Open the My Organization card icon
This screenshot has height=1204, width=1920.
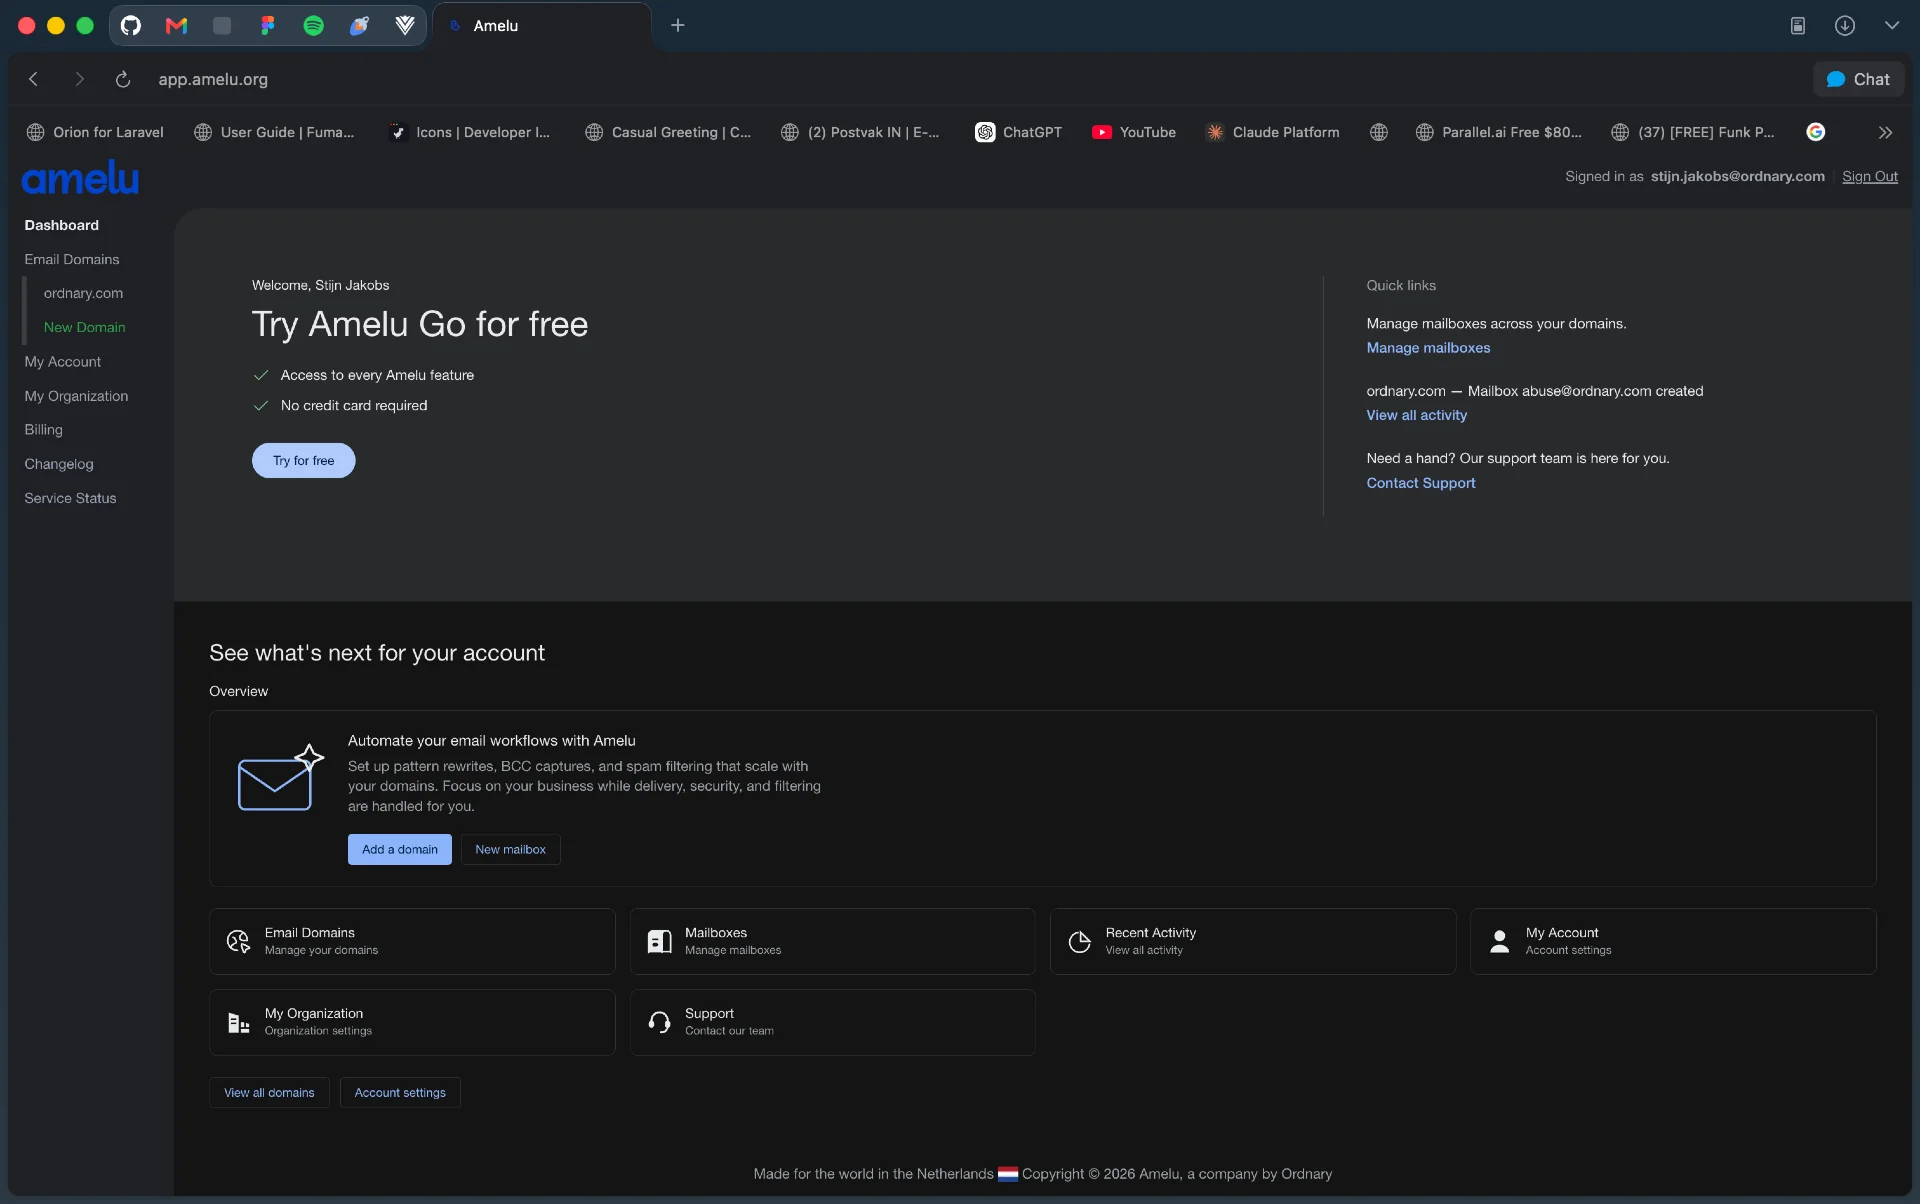point(238,1022)
